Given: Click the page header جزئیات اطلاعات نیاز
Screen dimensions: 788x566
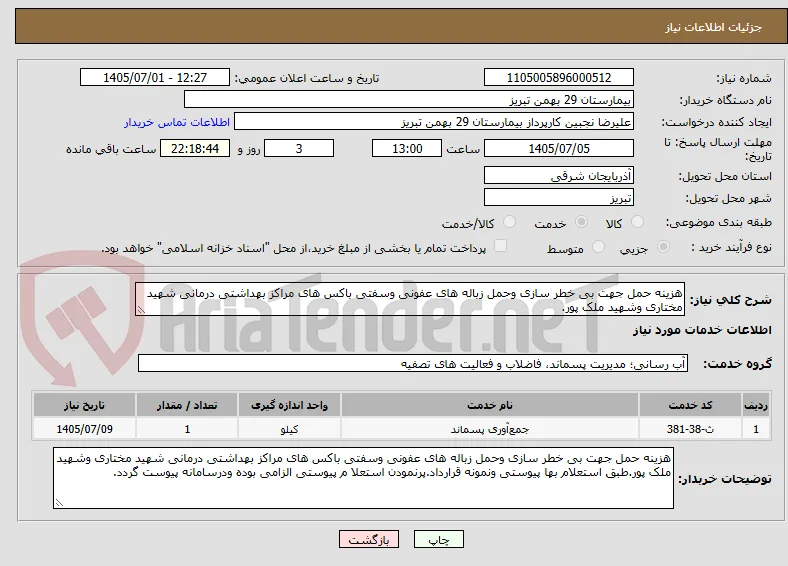Looking at the screenshot, I should coord(713,27).
